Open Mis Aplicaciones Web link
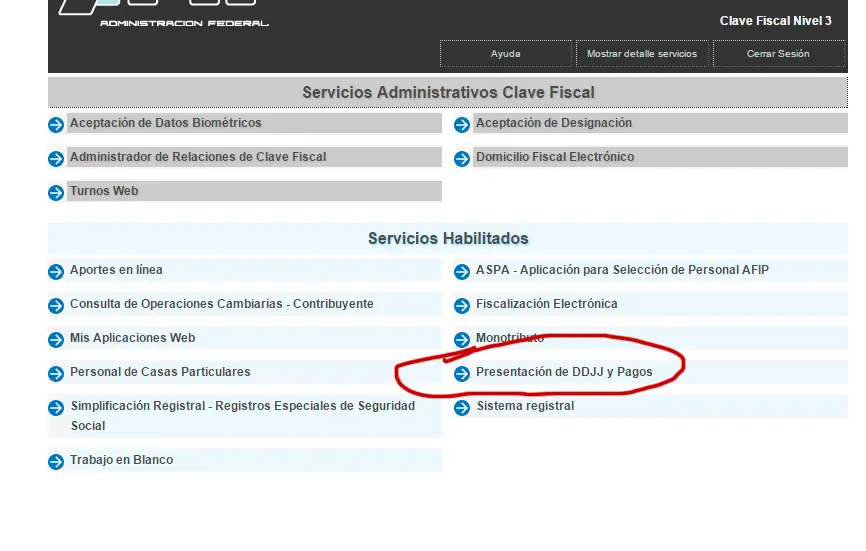 (x=133, y=337)
